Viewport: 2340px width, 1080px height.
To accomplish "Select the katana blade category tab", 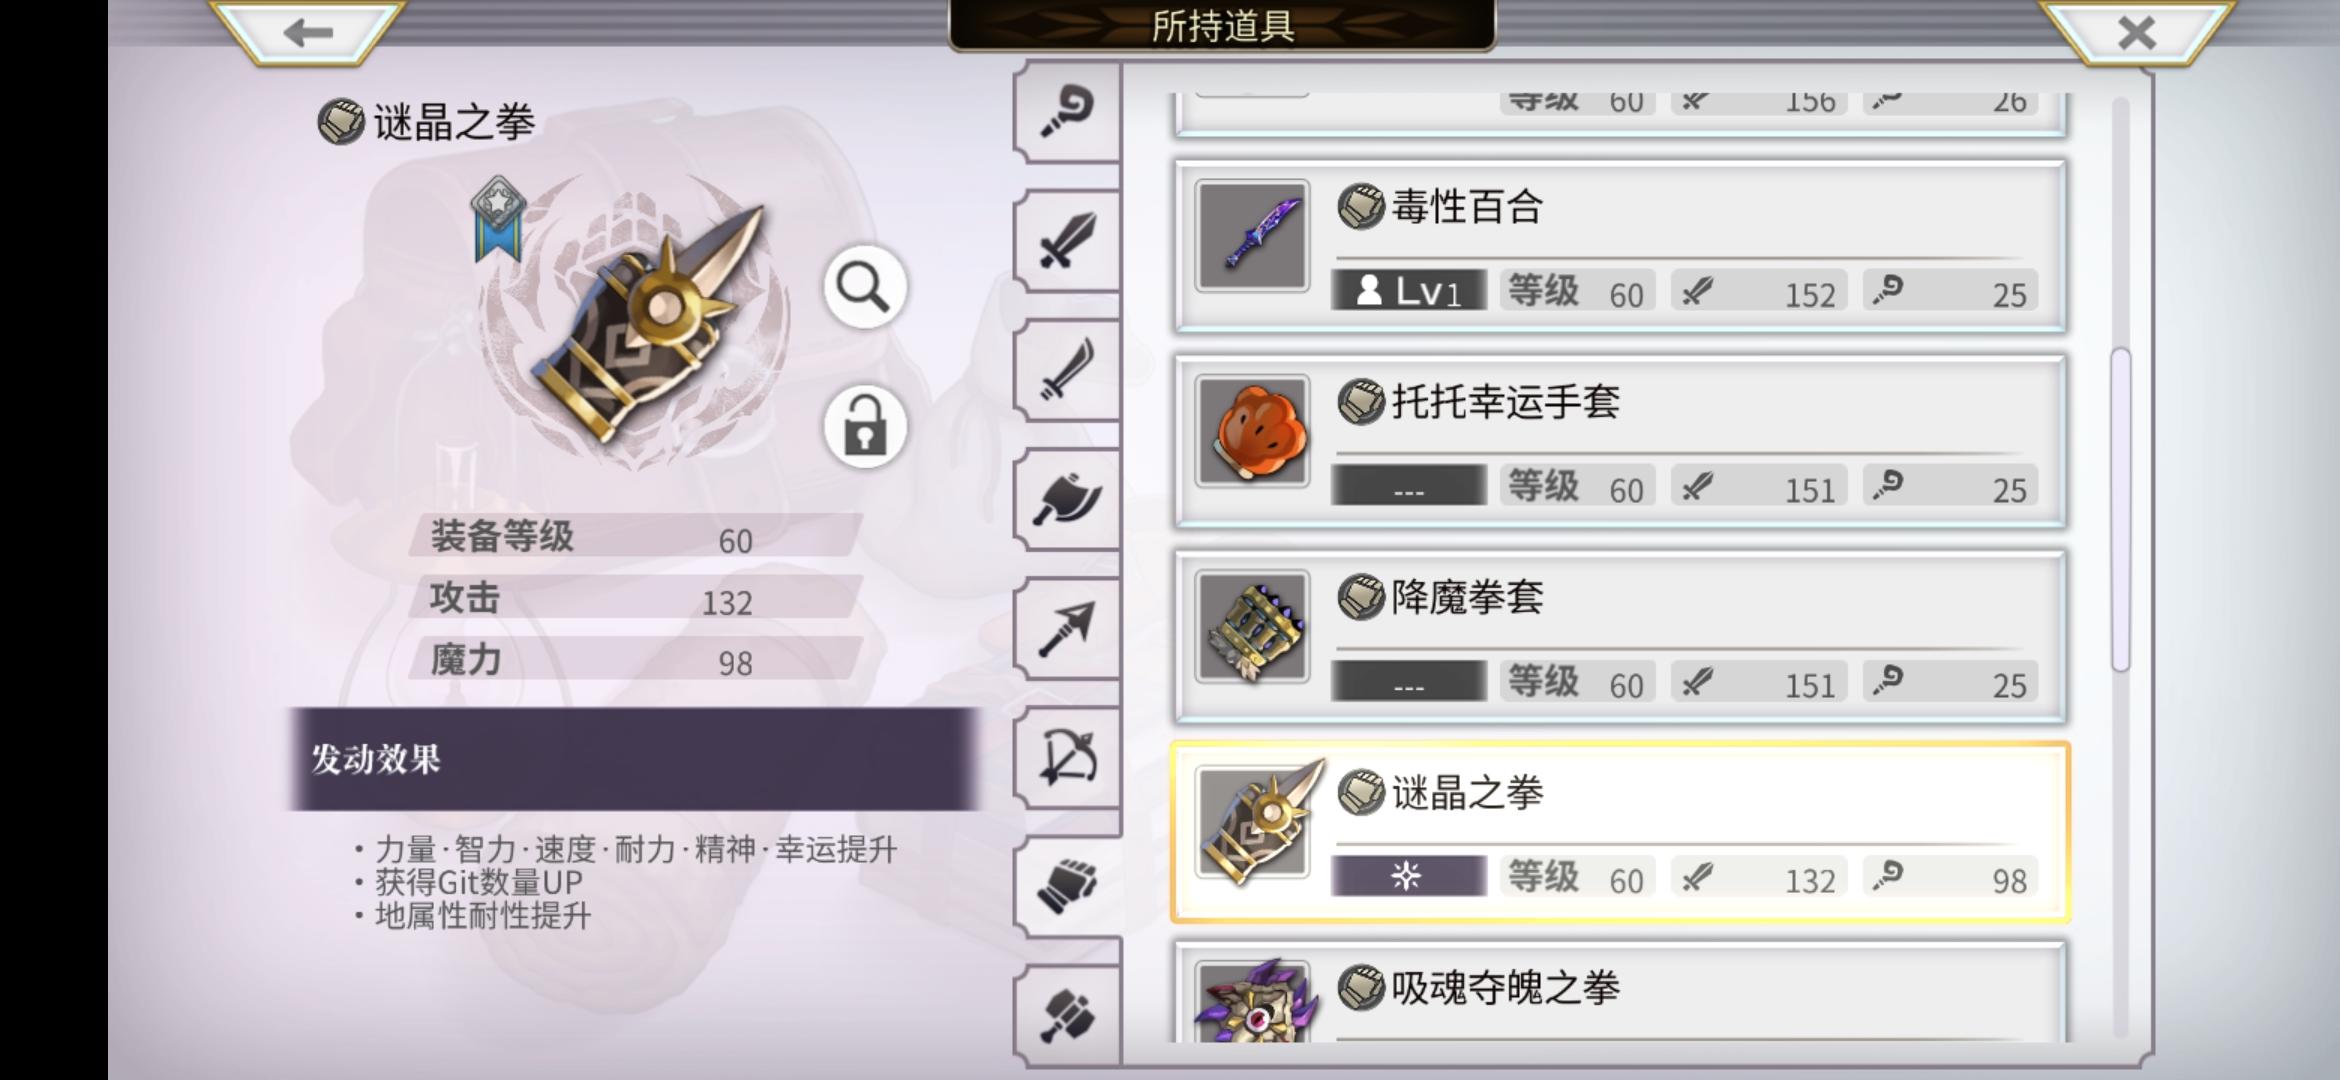I will point(1067,370).
